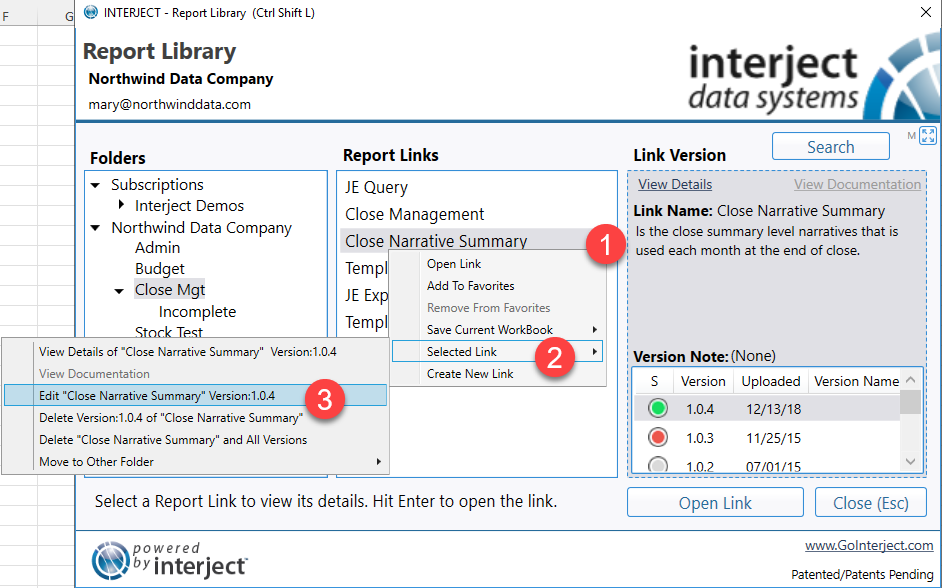The height and width of the screenshot is (588, 942).
Task: Click version list scrollbar up arrow
Action: pos(911,379)
